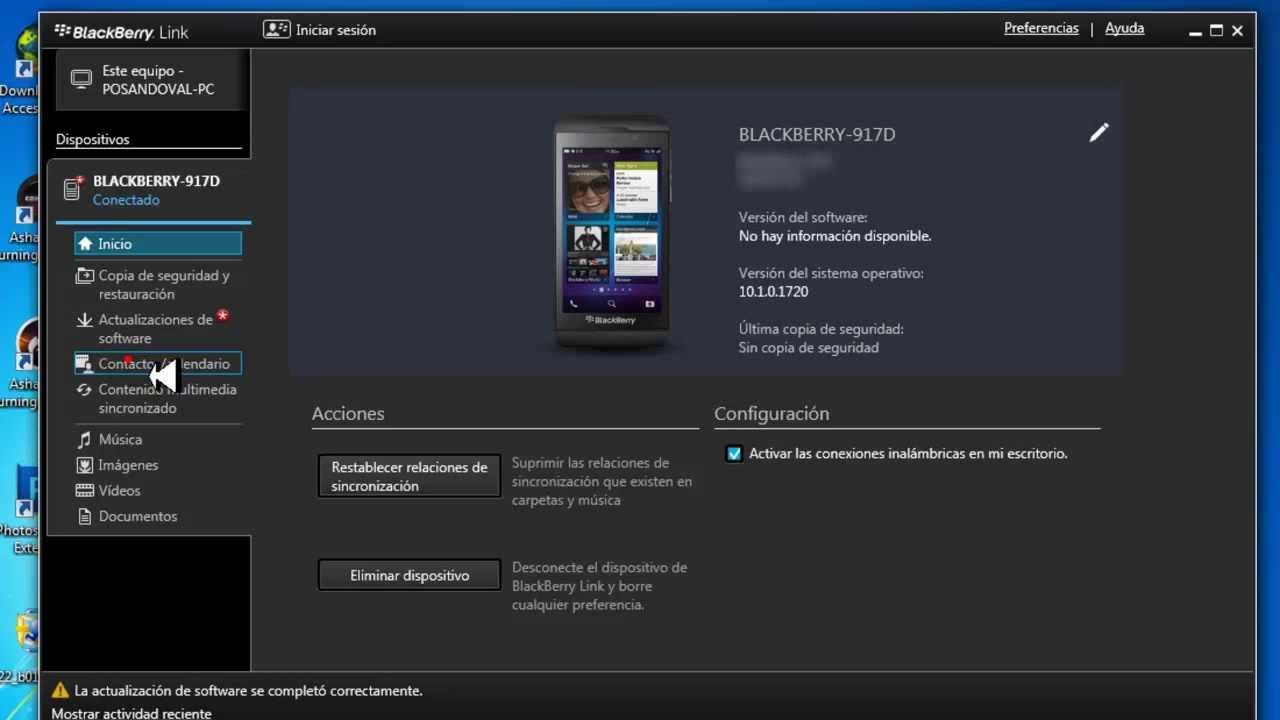Open the Música section
Viewport: 1280px width, 720px height.
tap(120, 439)
